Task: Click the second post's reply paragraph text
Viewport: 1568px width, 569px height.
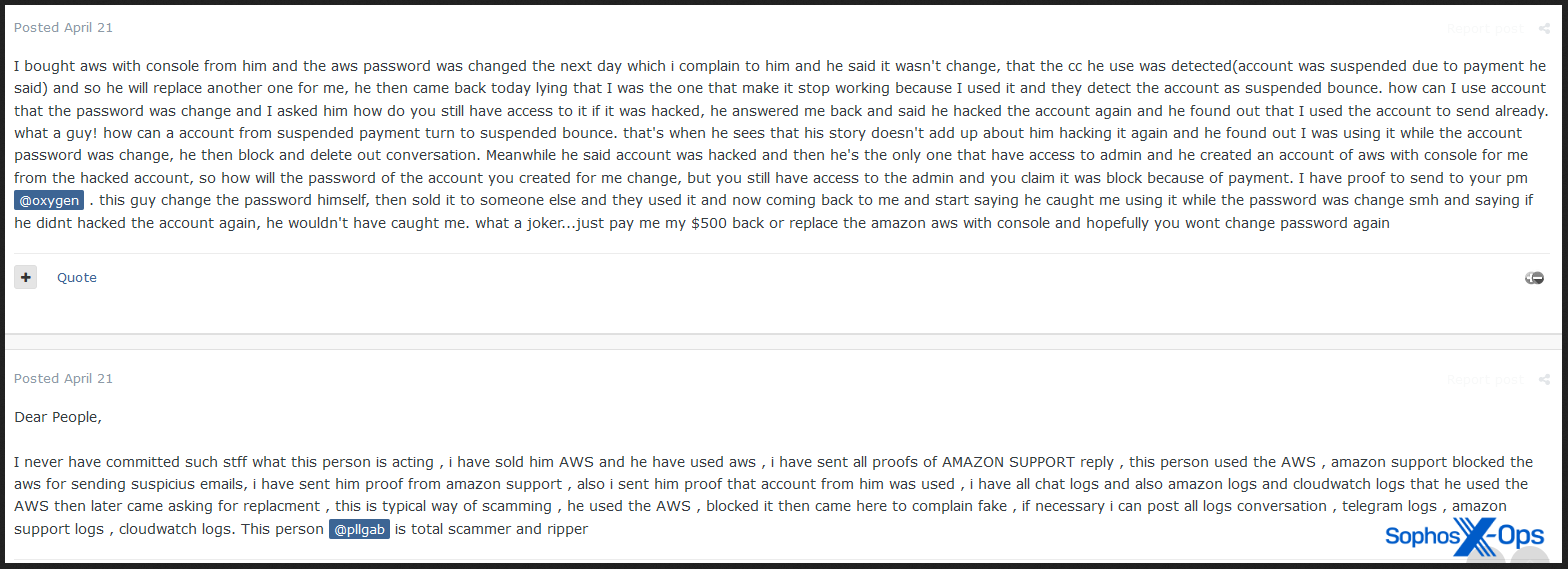Action: coord(773,495)
